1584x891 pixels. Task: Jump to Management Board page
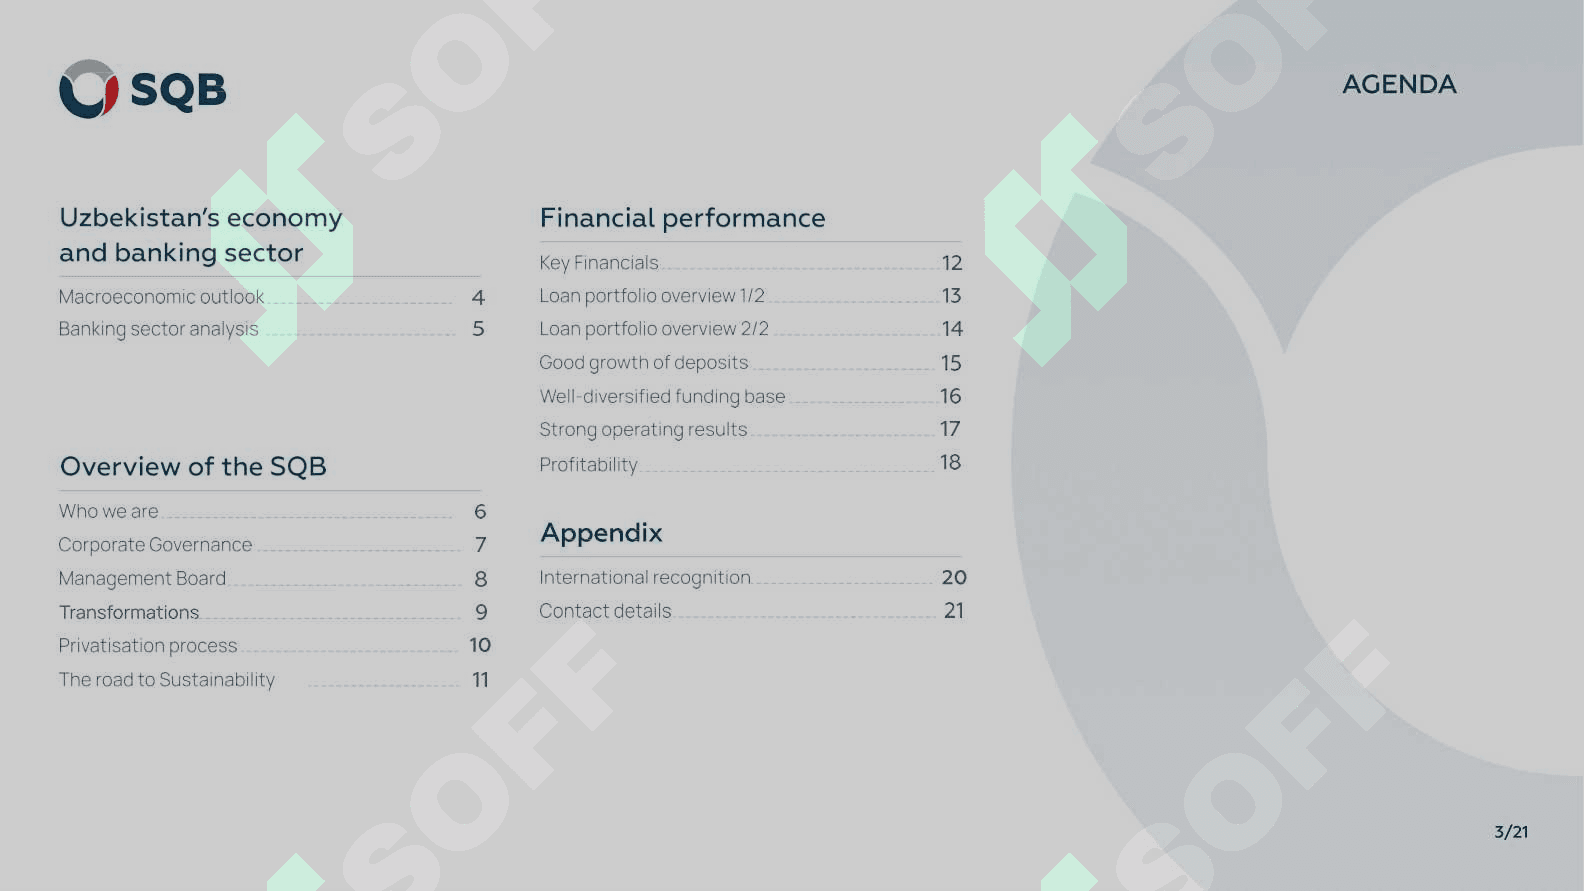coord(142,579)
